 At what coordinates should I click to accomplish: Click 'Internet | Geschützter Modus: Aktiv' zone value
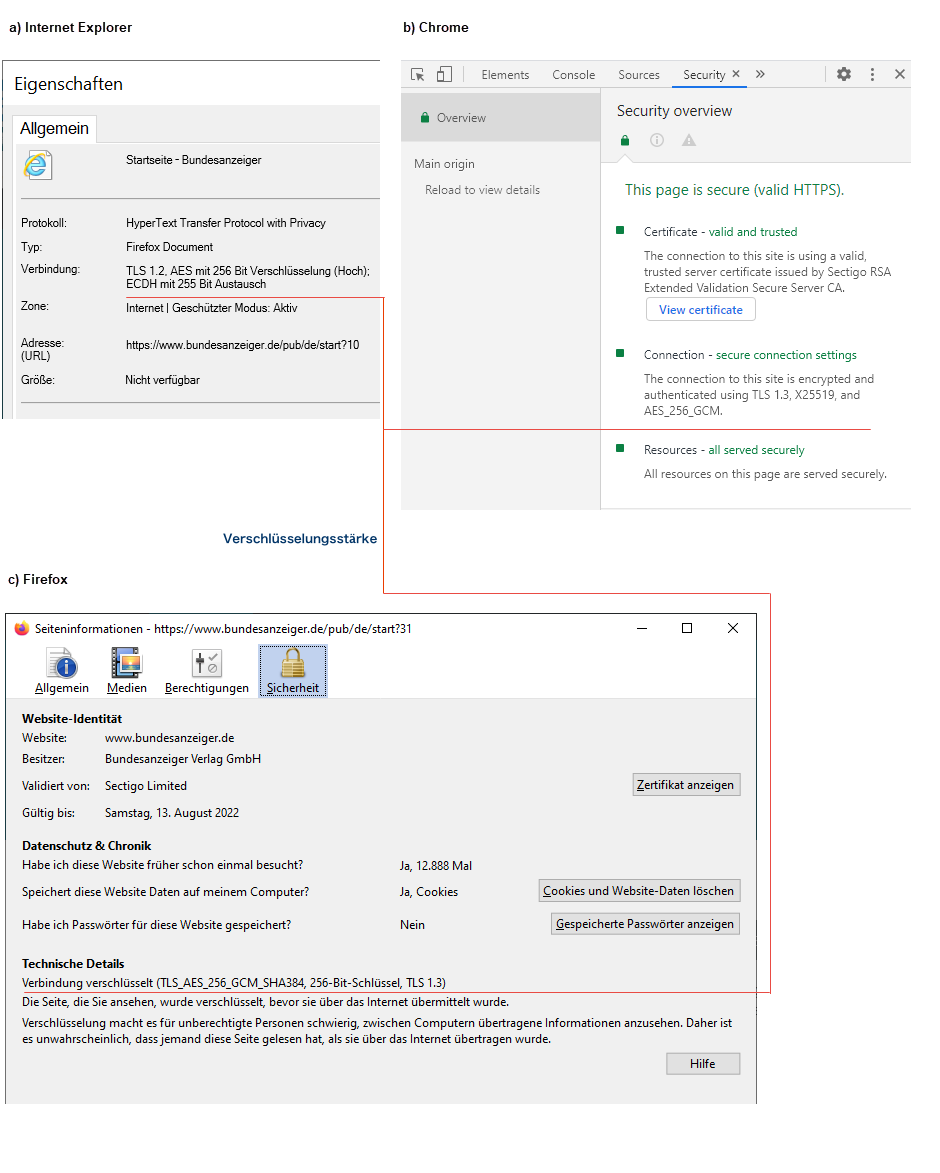212,307
